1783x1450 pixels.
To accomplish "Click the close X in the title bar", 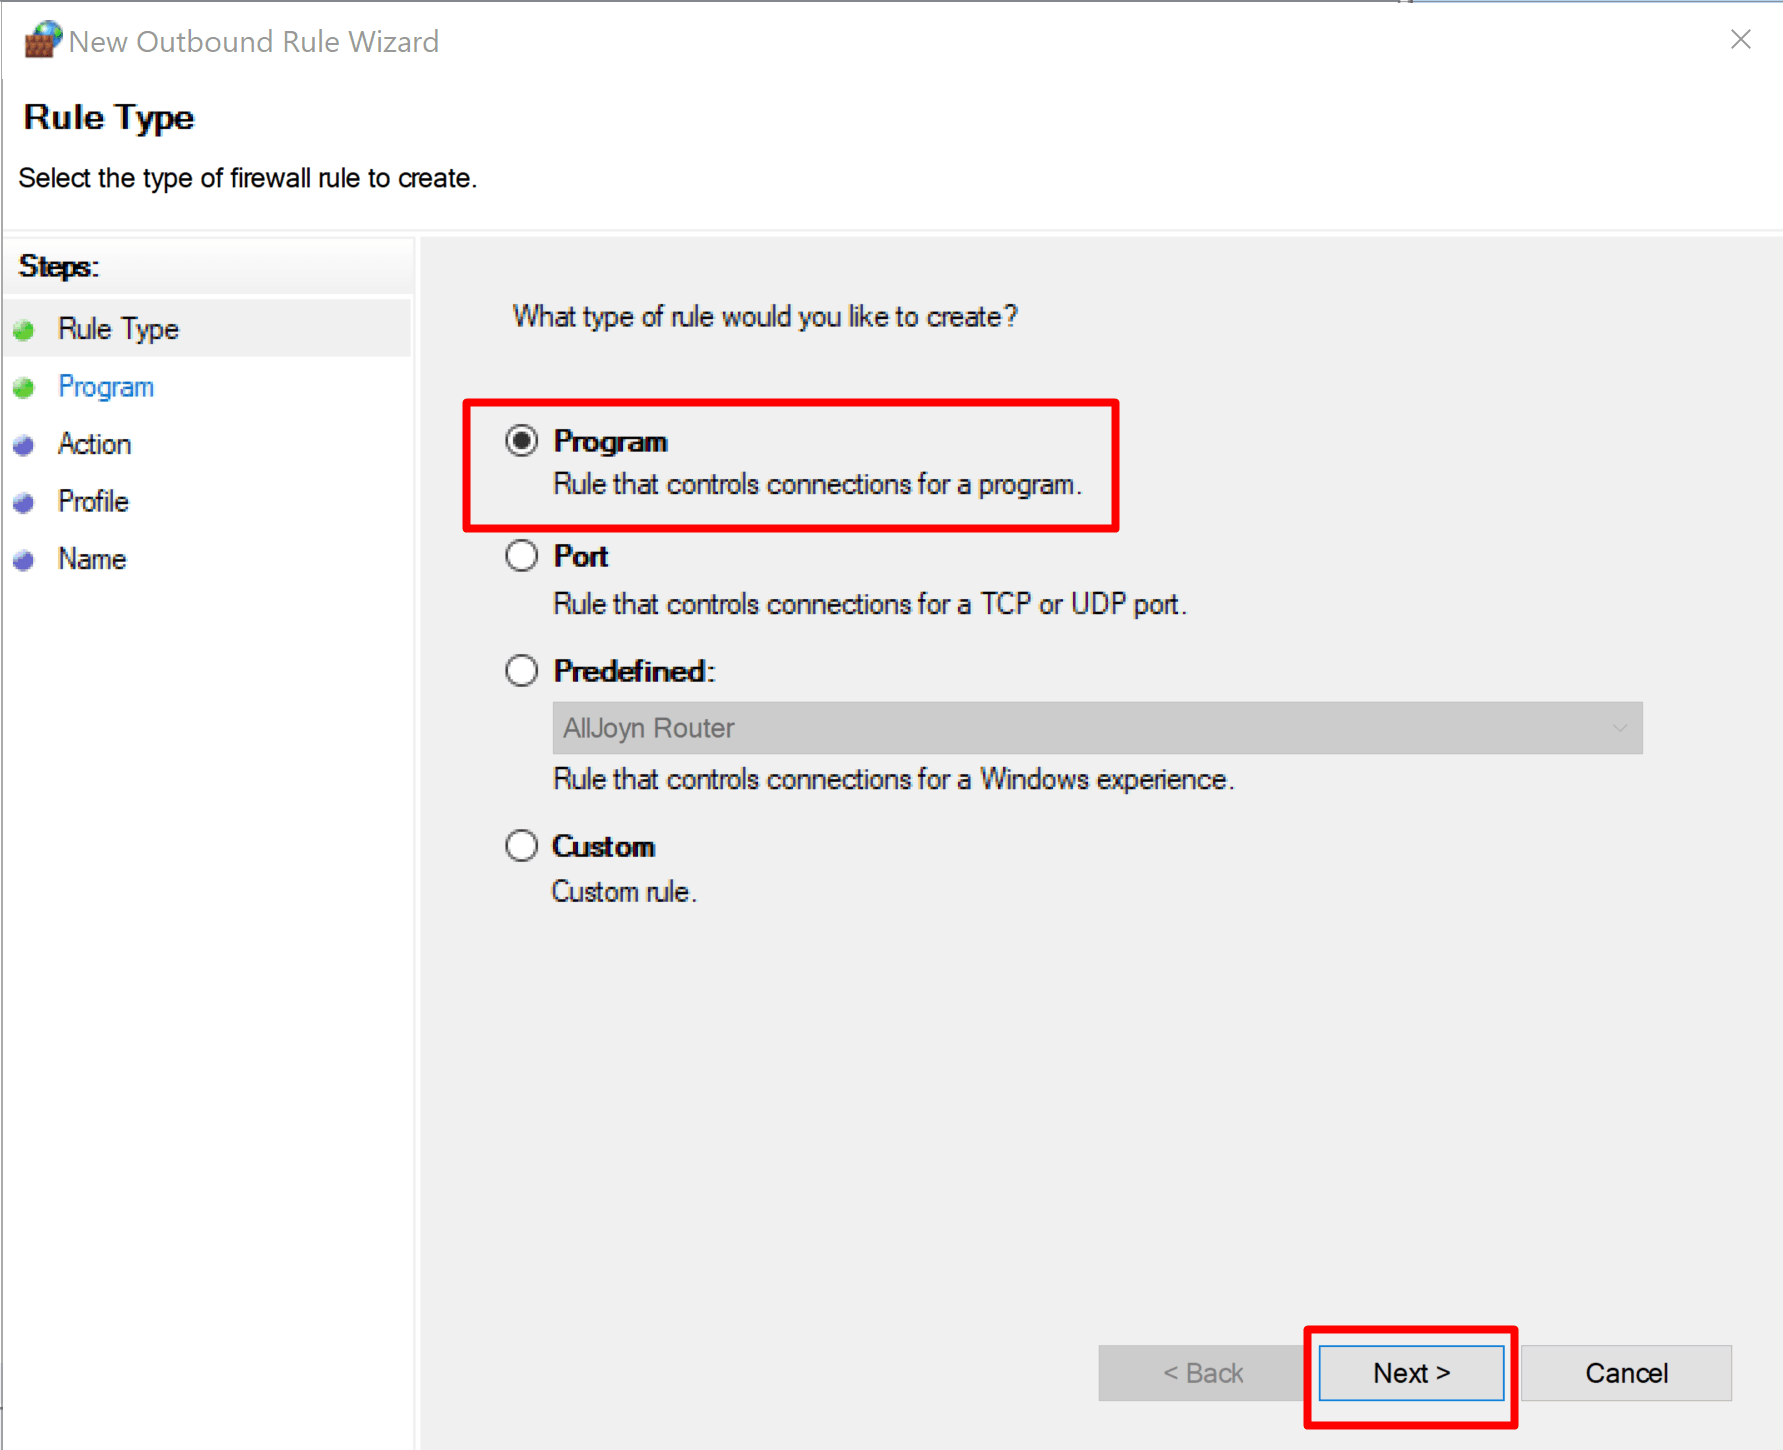I will coord(1741,40).
